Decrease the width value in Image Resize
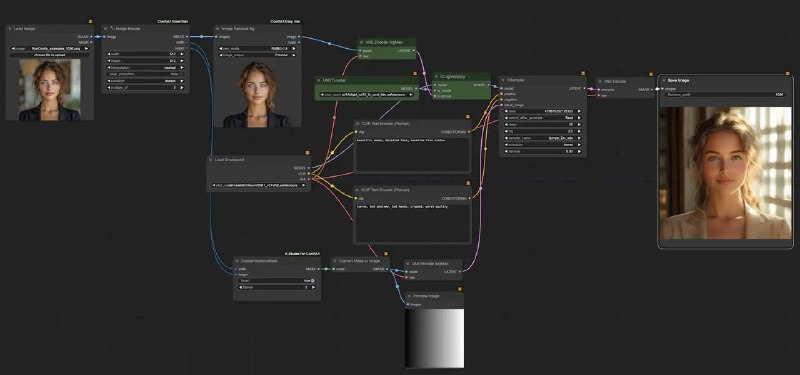Viewport: 800px width, 375px height. tap(110, 54)
